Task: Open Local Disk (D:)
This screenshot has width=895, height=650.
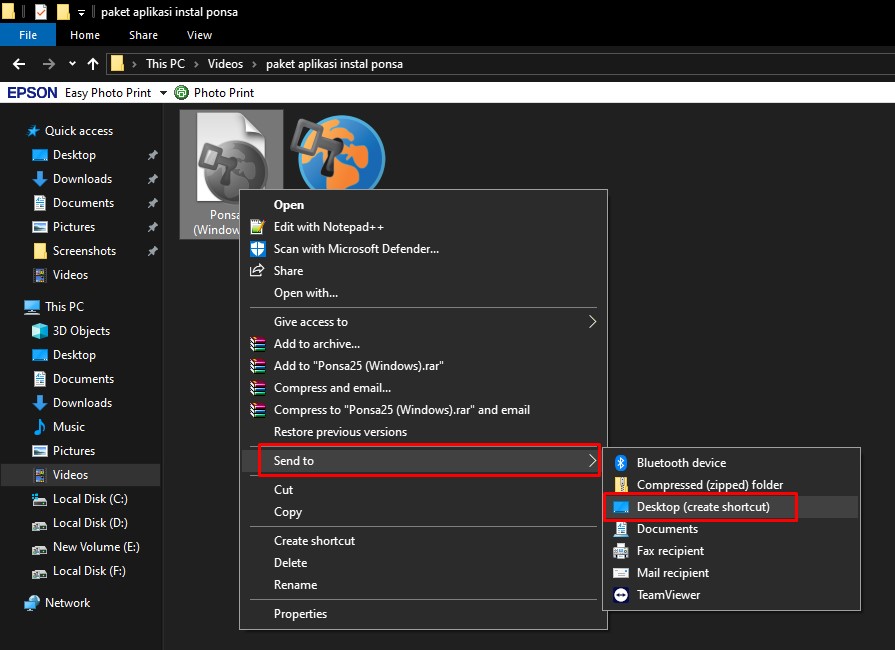Action: pyautogui.click(x=90, y=522)
